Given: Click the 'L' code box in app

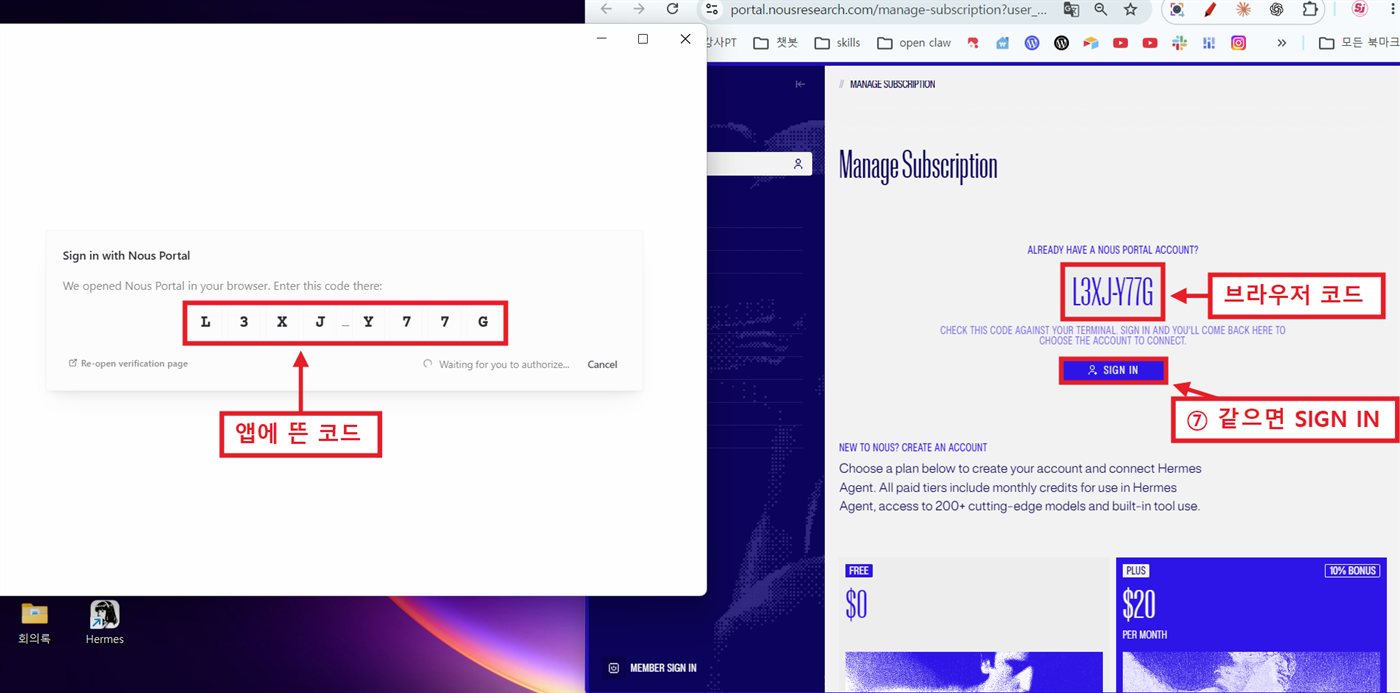Looking at the screenshot, I should [x=205, y=322].
